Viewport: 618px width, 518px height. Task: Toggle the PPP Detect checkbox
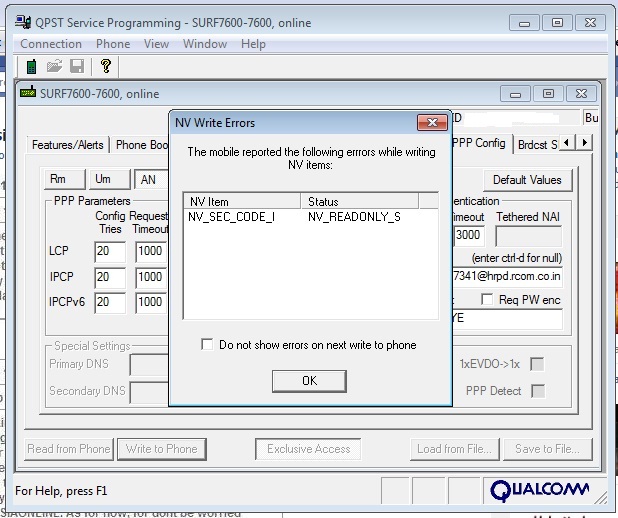(538, 391)
